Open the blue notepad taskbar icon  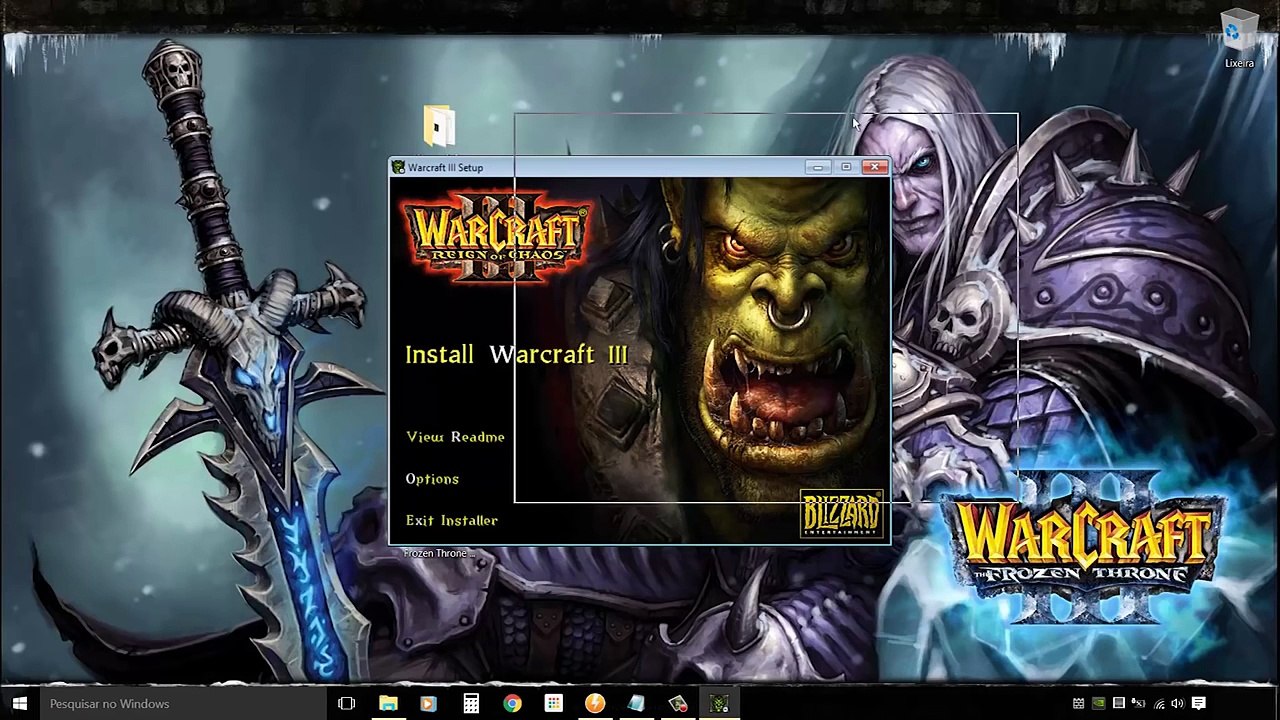[636, 703]
